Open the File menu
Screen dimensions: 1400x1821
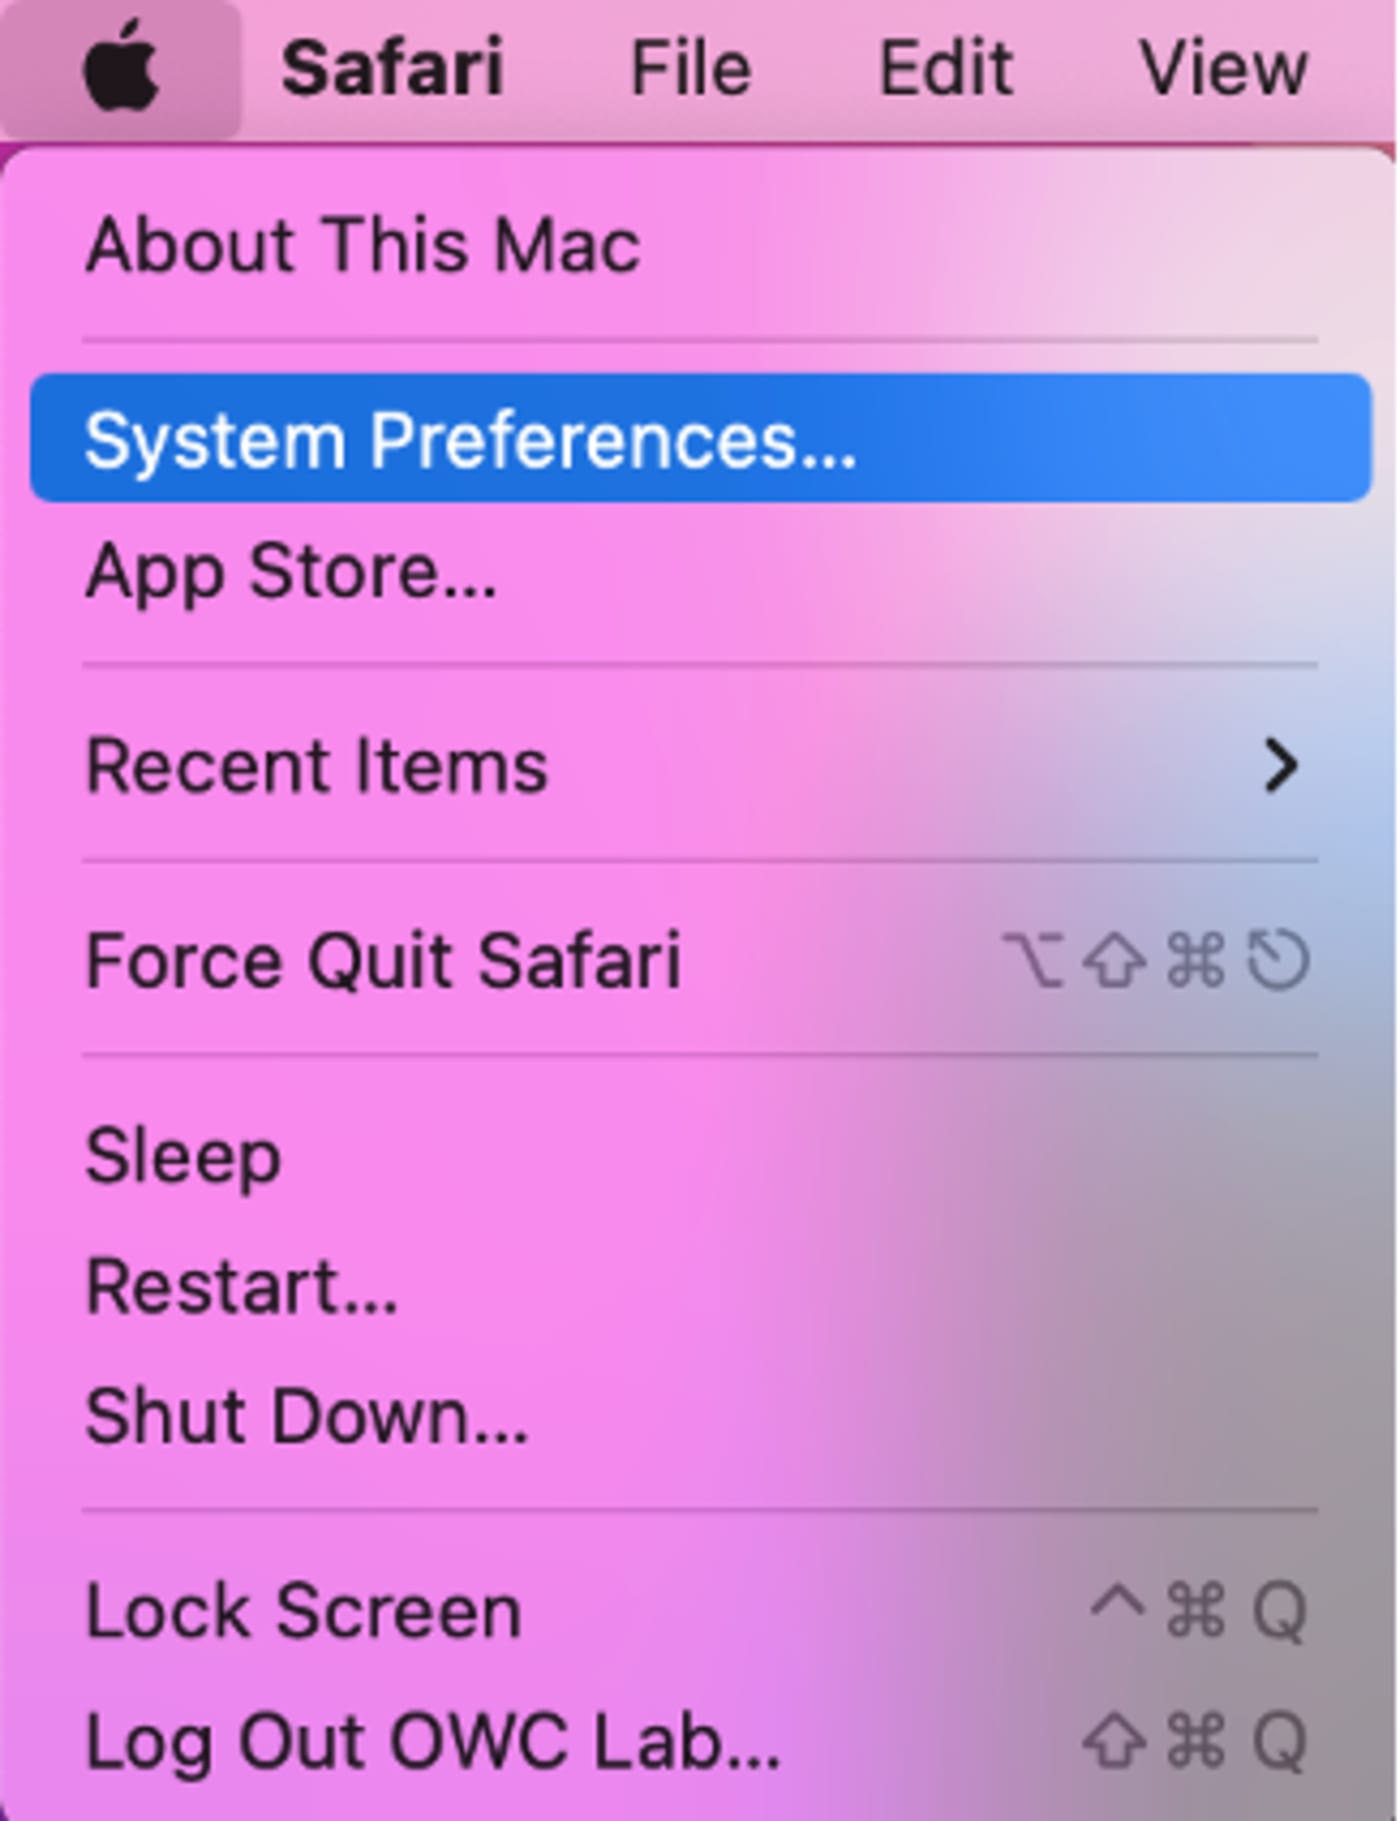[x=691, y=68]
